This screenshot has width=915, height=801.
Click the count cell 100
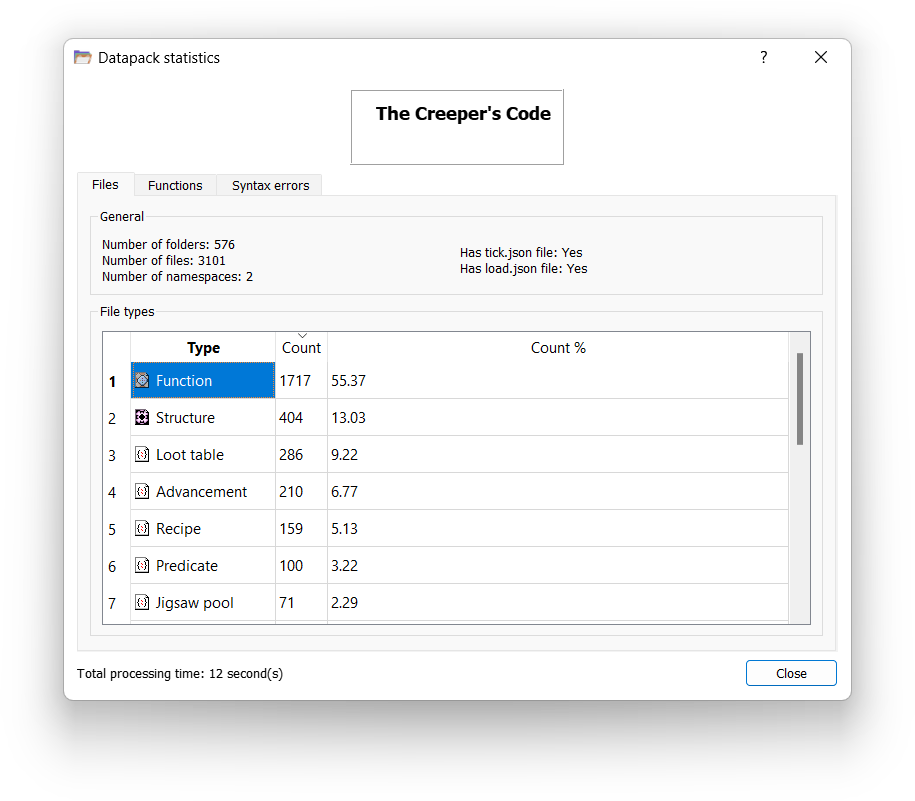(x=301, y=565)
